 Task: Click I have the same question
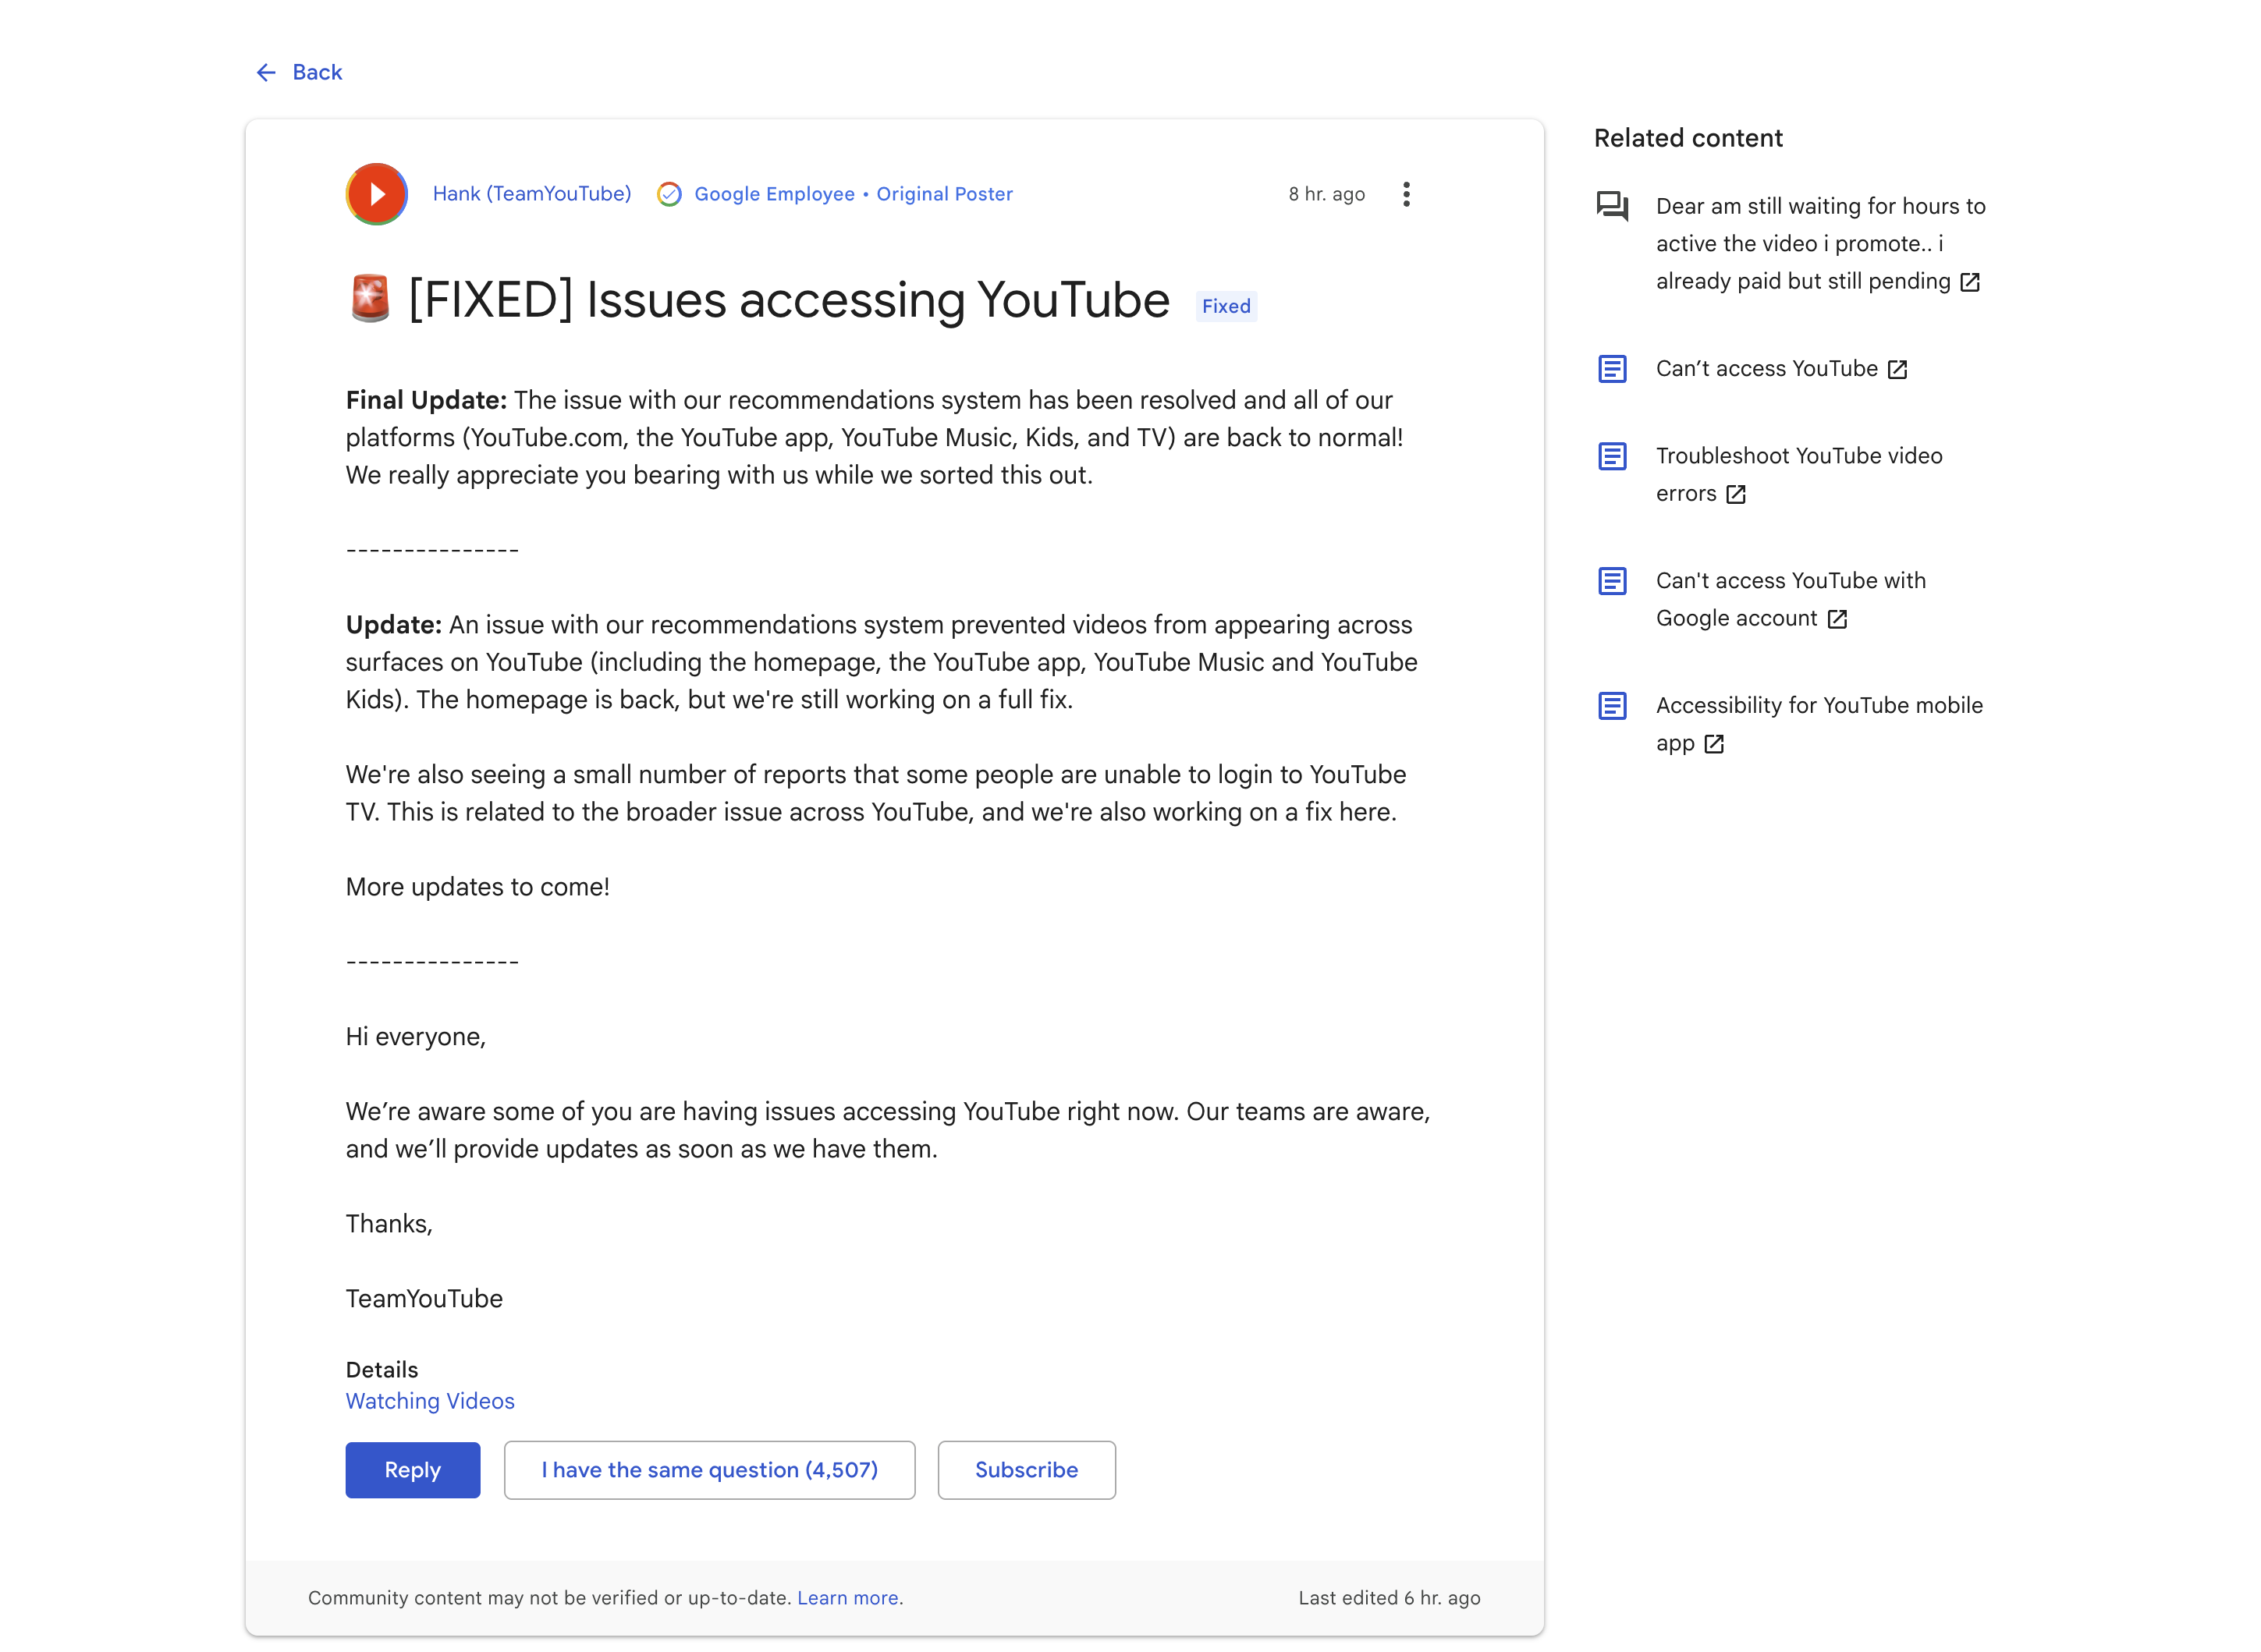[x=709, y=1469]
